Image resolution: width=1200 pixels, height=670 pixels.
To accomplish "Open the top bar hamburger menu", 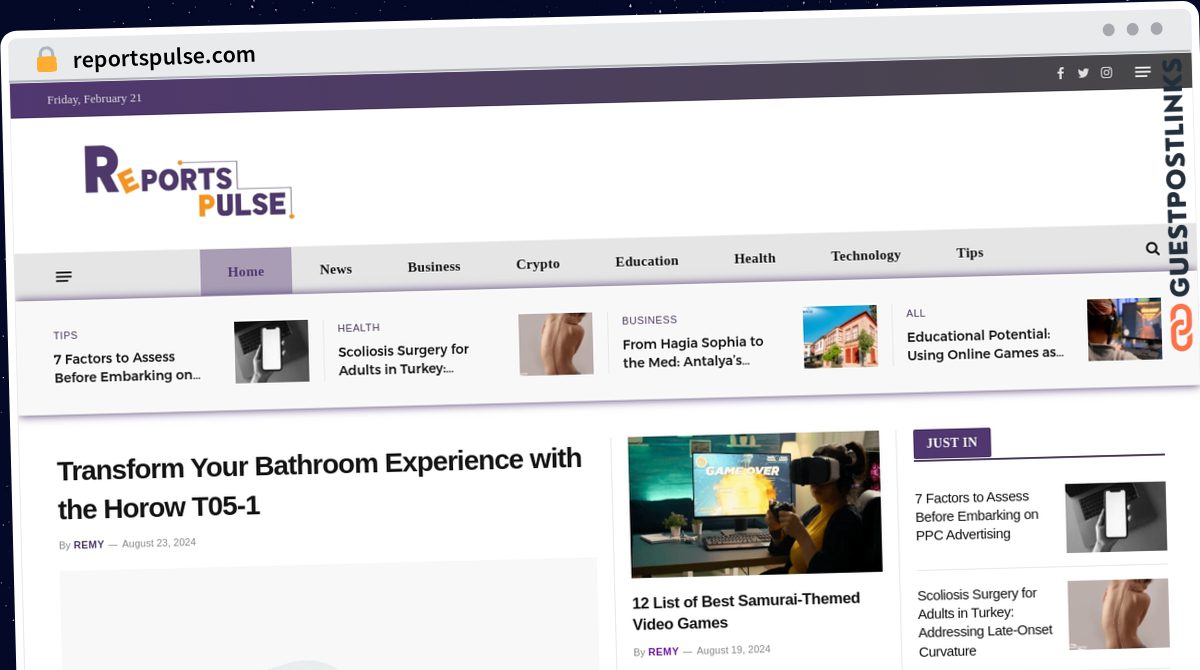I will [1143, 71].
